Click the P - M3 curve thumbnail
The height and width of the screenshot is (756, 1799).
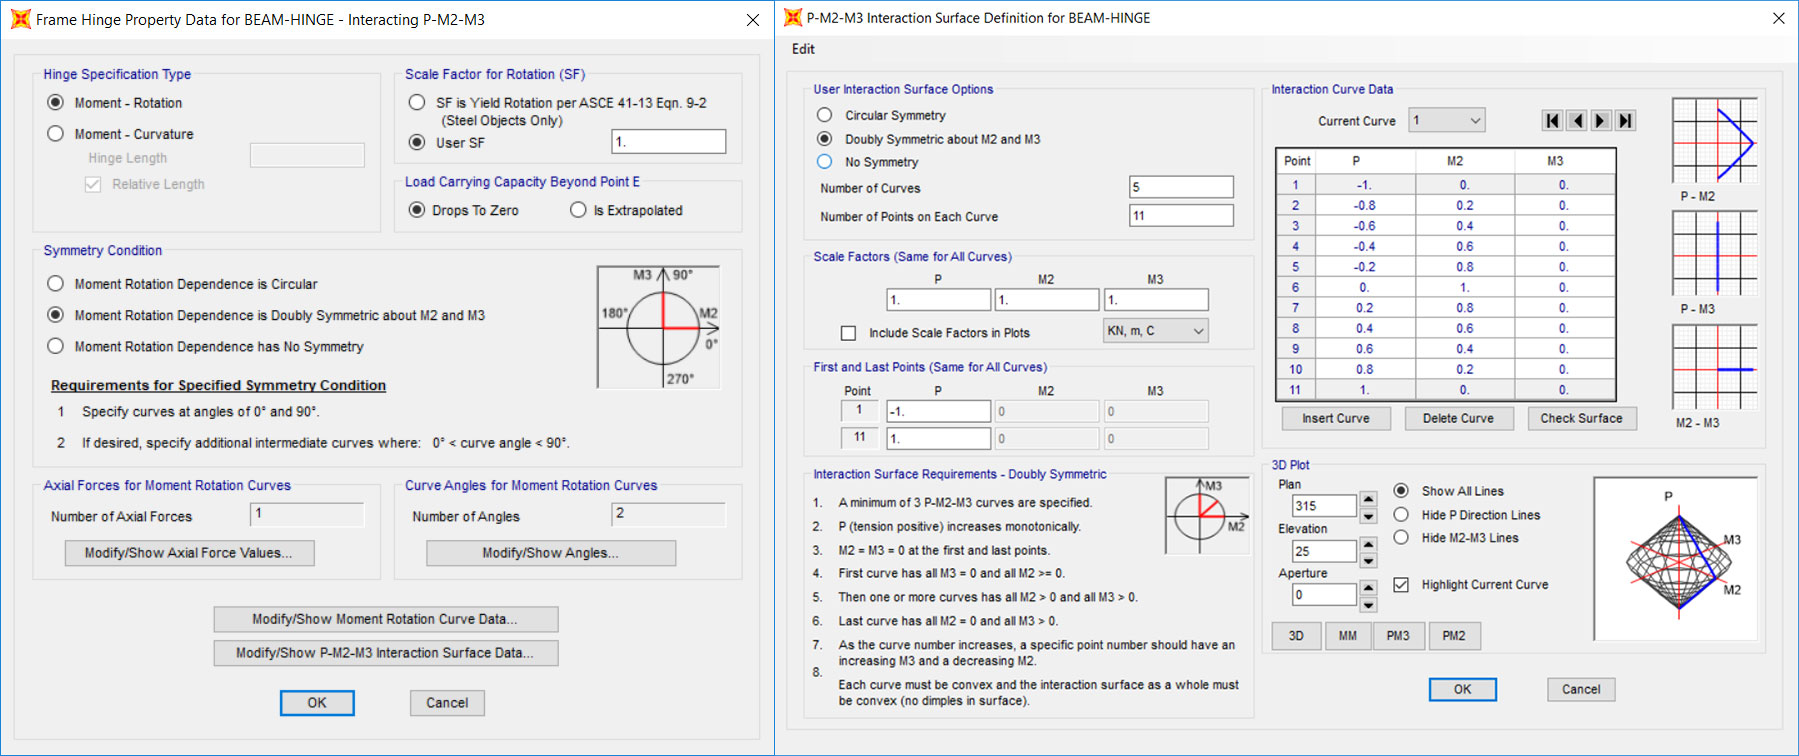1715,254
